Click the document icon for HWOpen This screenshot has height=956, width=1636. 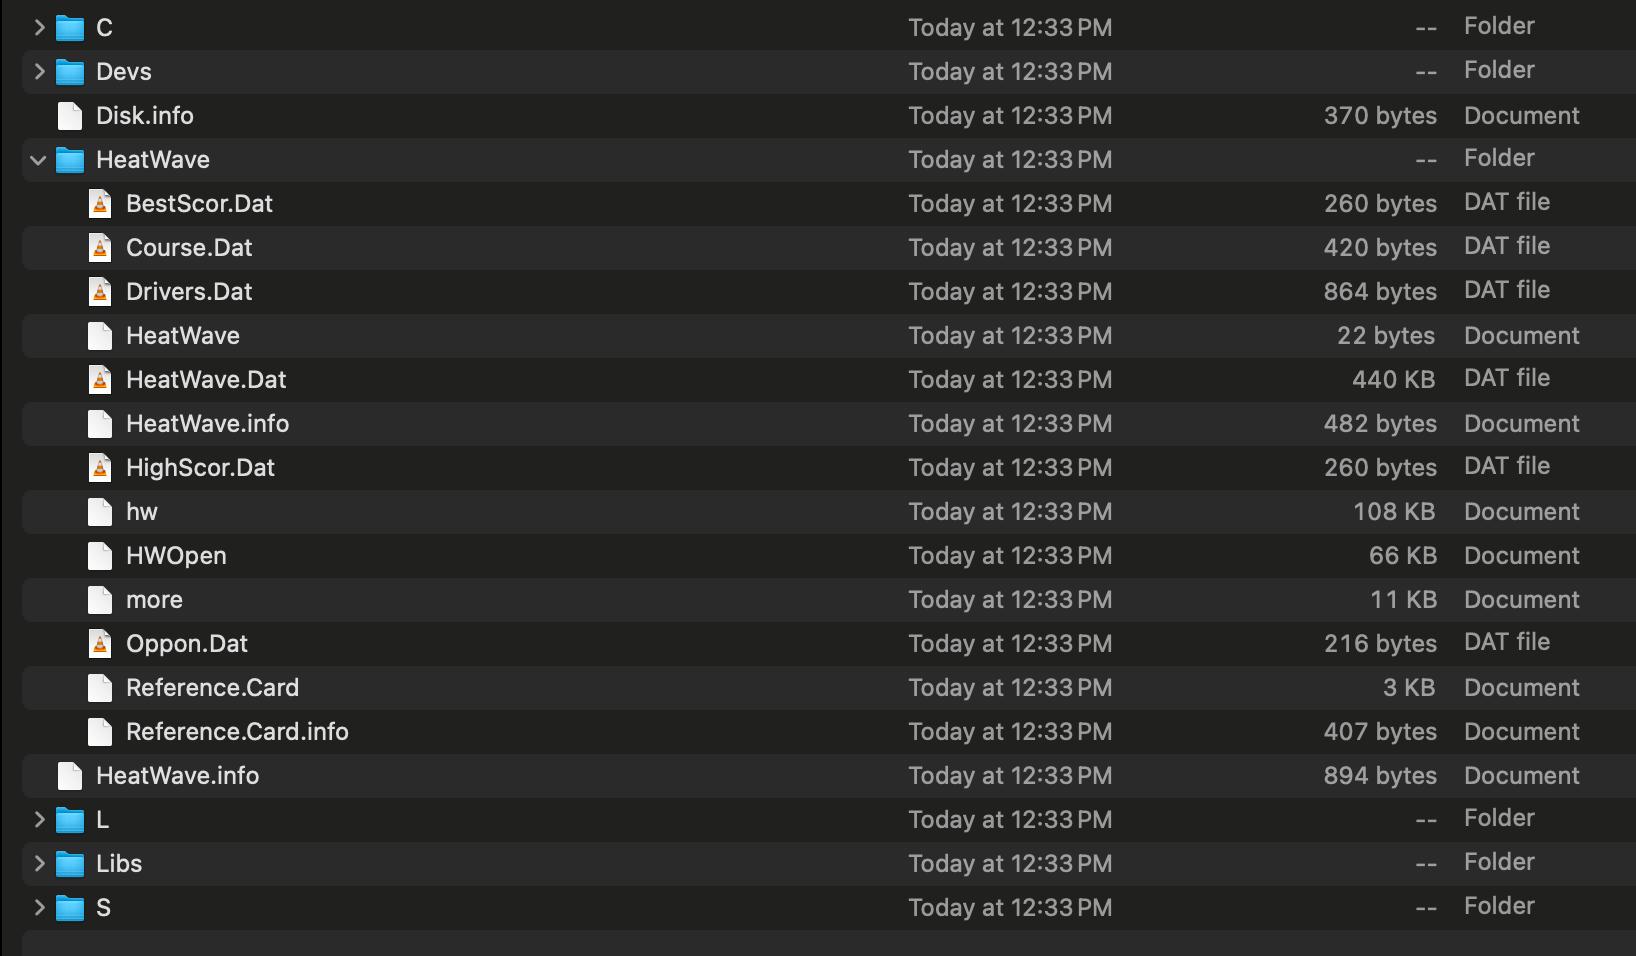pyautogui.click(x=100, y=556)
